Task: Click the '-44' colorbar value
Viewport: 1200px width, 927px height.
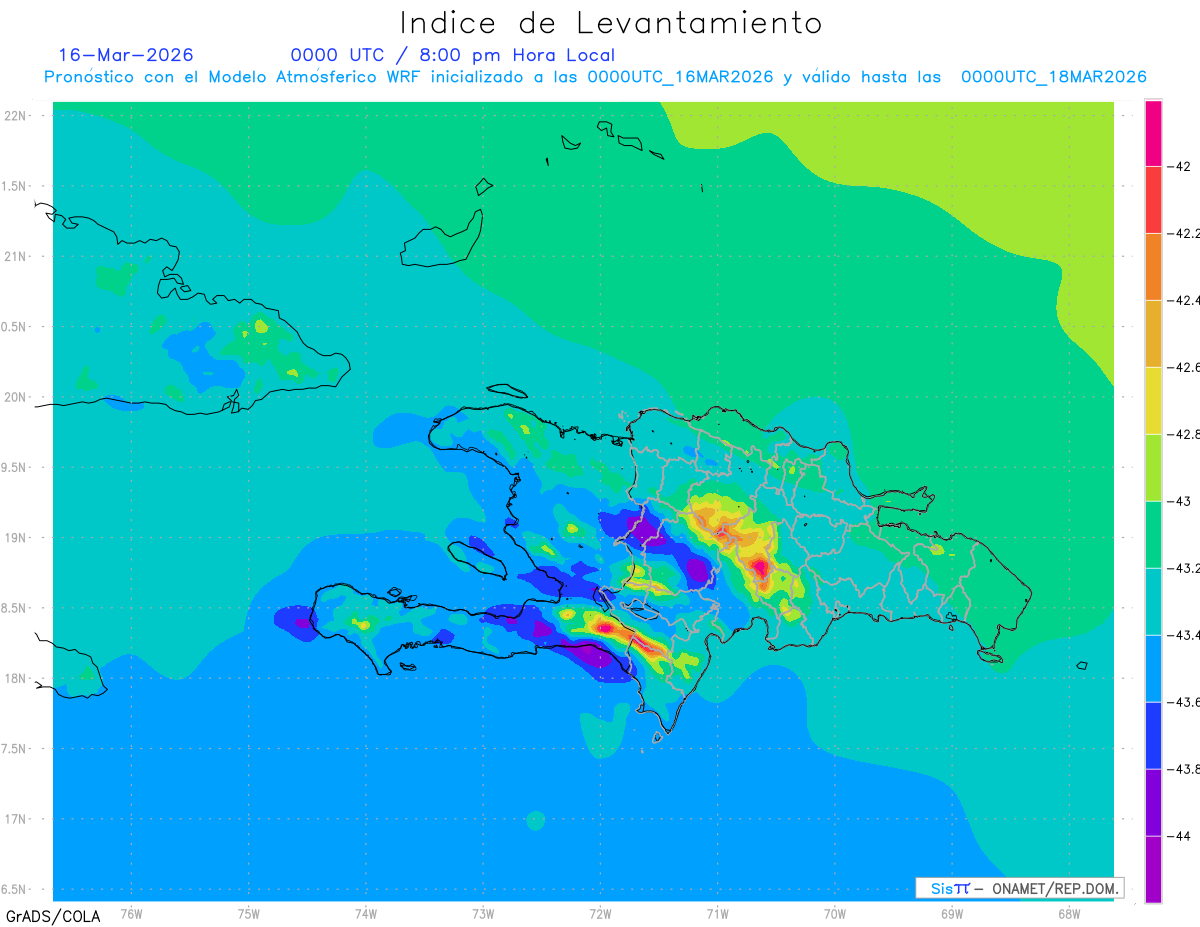Action: point(1181,836)
